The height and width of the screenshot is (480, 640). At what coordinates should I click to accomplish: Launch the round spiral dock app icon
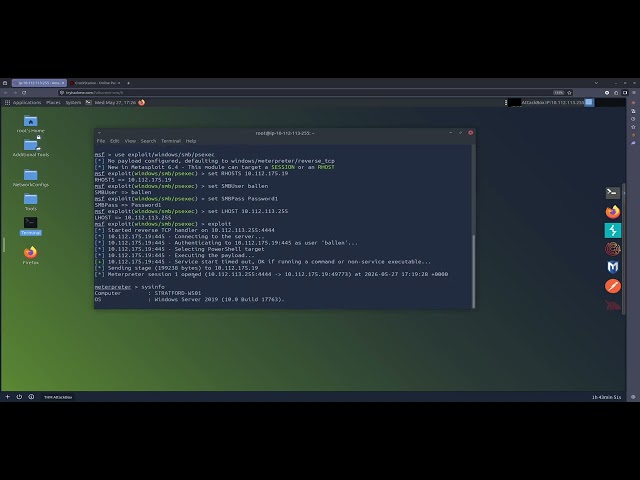coord(613,249)
